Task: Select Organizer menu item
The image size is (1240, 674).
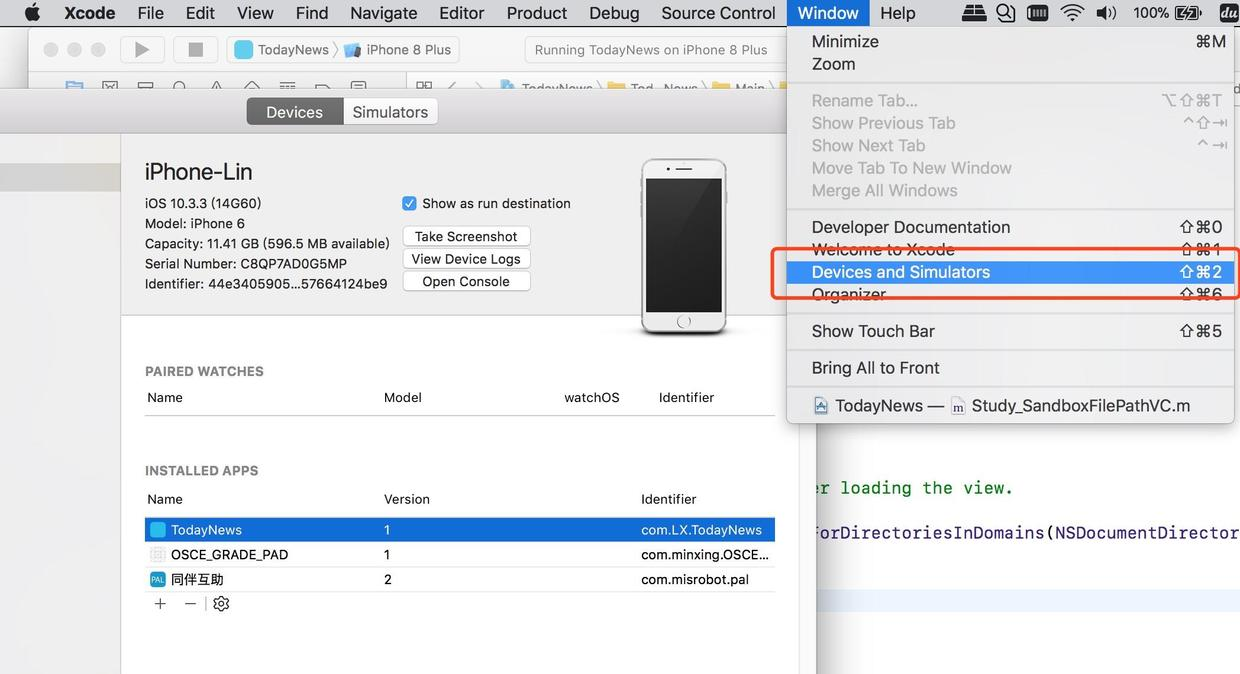Action: pyautogui.click(x=1010, y=295)
